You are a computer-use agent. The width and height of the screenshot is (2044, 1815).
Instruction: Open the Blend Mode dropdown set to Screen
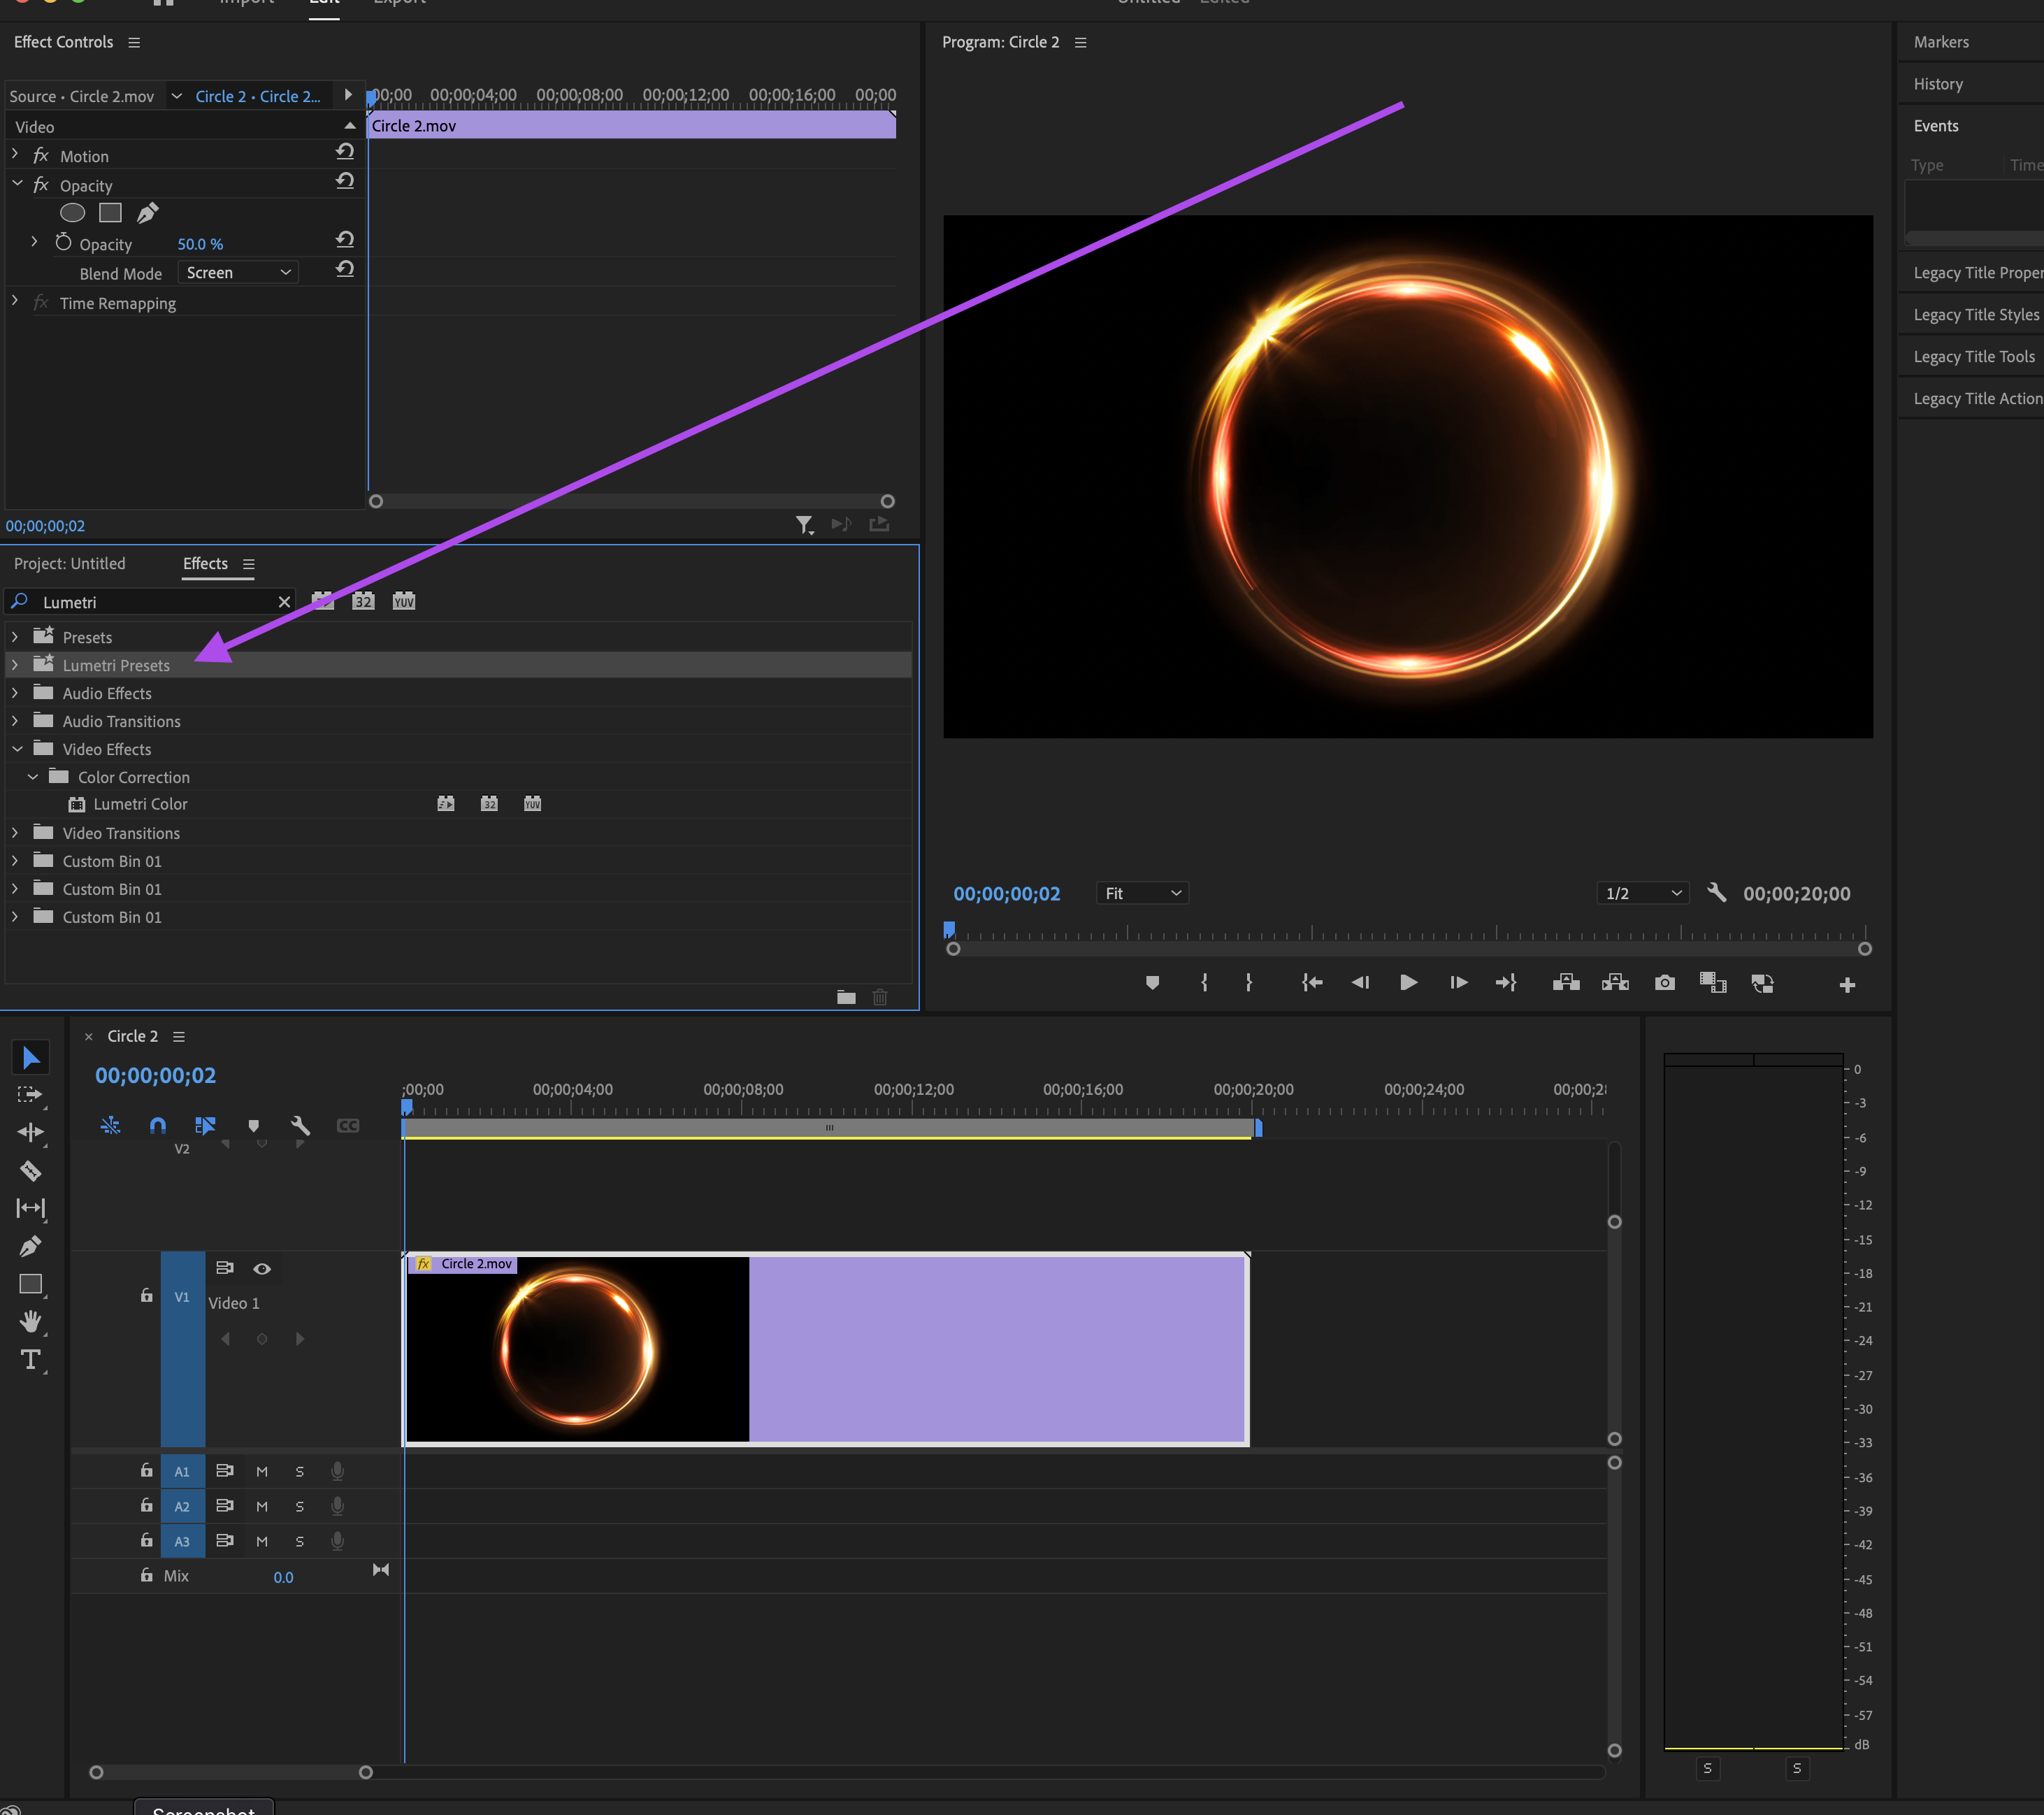click(237, 272)
